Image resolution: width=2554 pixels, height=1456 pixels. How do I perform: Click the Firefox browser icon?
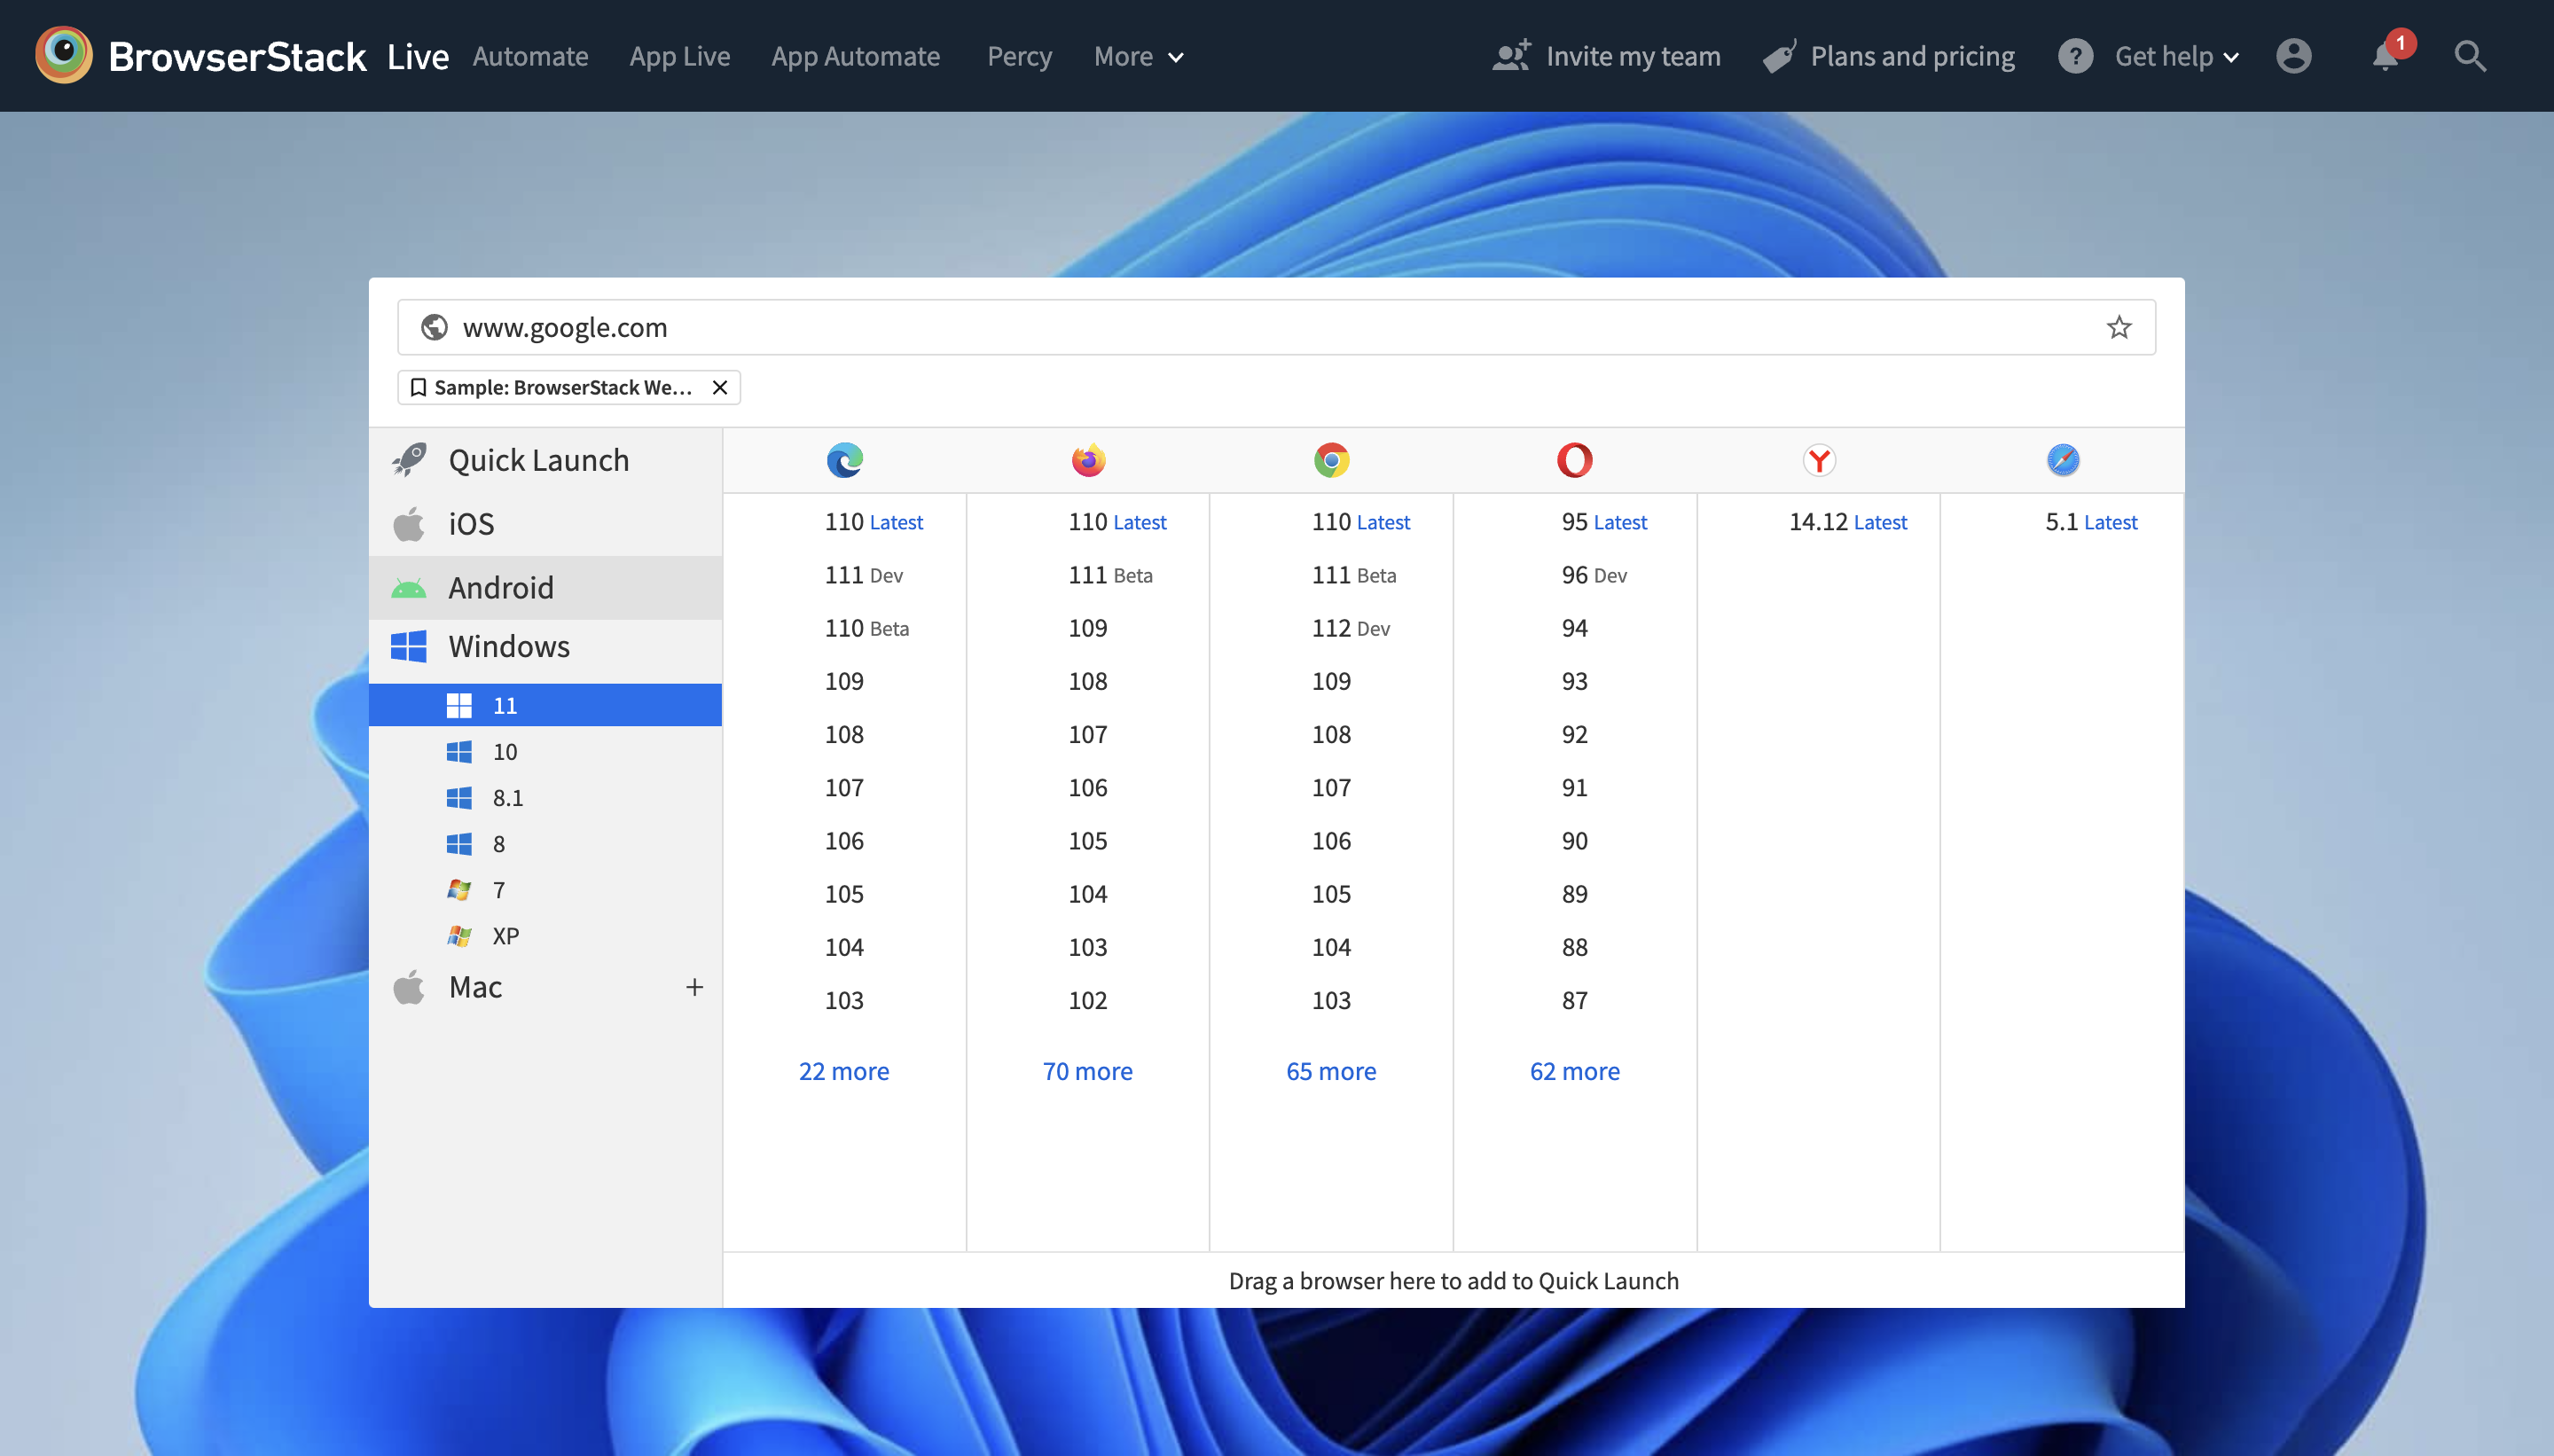[x=1087, y=459]
